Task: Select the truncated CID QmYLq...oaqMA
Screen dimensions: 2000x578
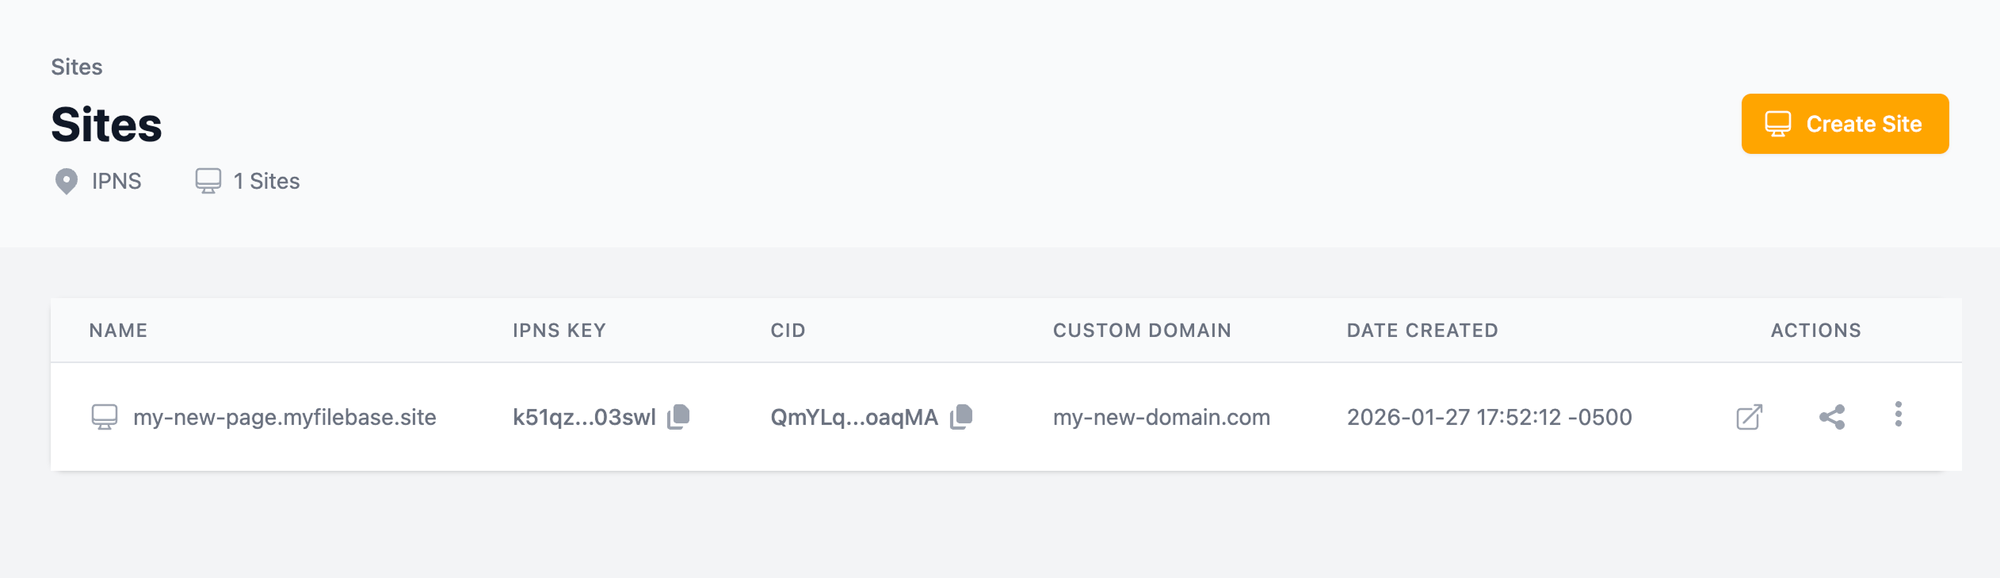Action: (x=854, y=417)
